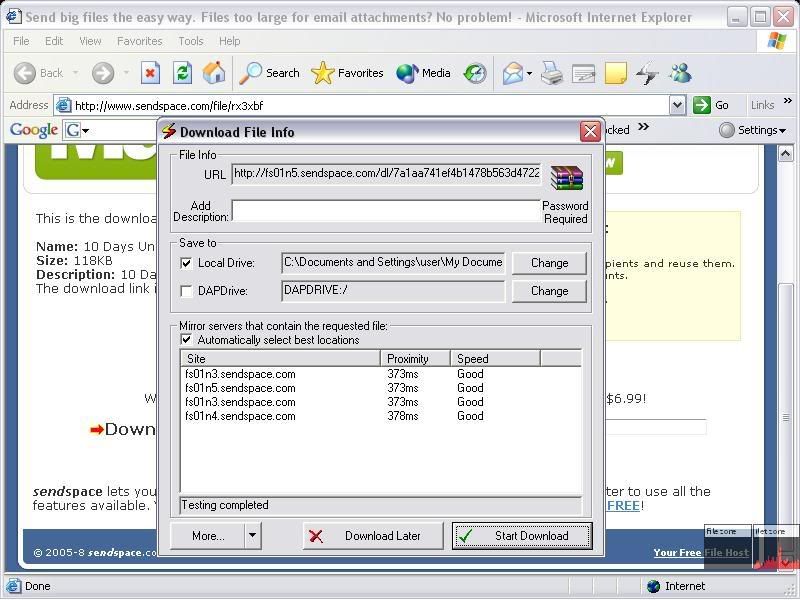
Task: Open the Mail toolbar icon
Action: pos(513,73)
